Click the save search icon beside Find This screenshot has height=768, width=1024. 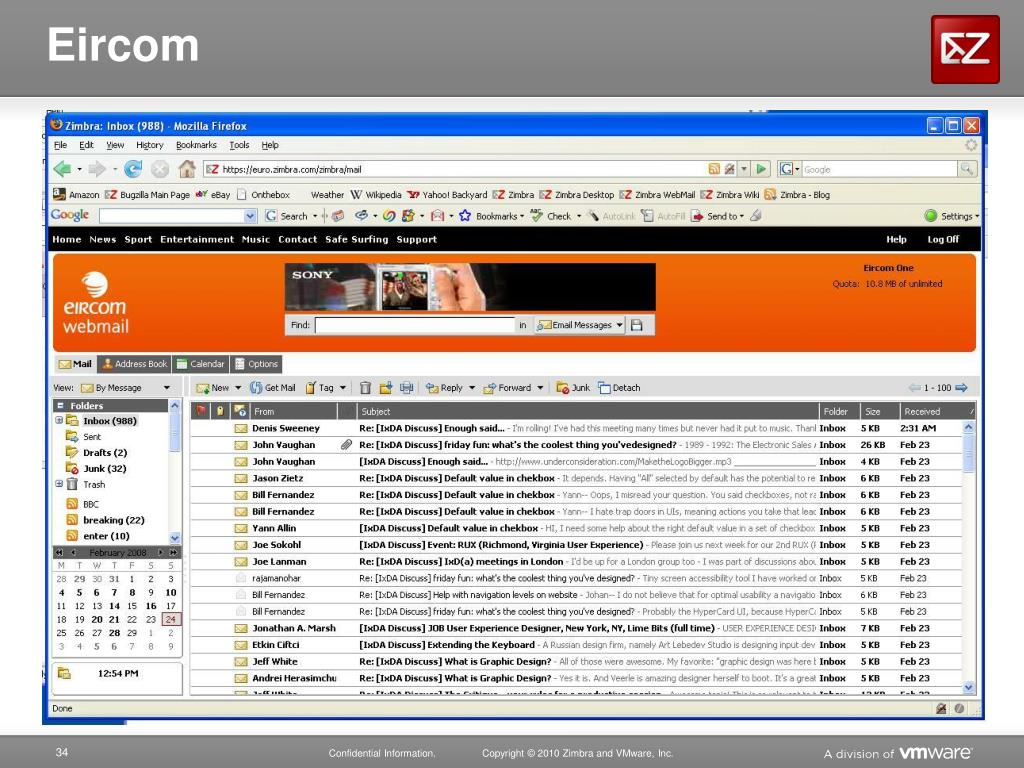pos(637,325)
